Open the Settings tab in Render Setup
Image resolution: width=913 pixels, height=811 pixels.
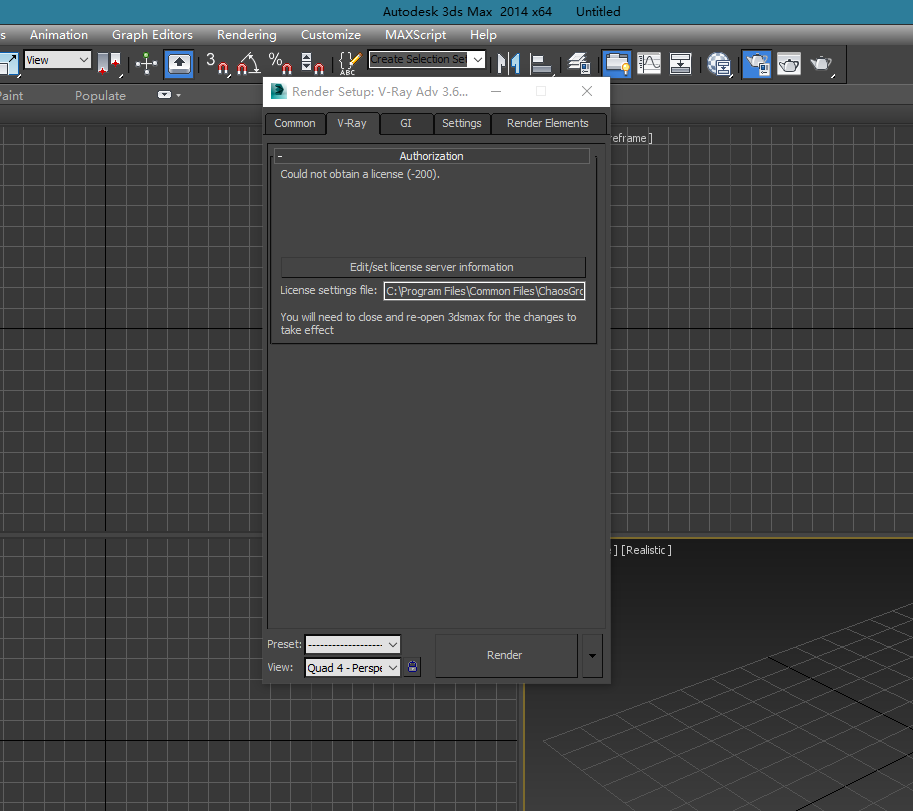point(462,123)
